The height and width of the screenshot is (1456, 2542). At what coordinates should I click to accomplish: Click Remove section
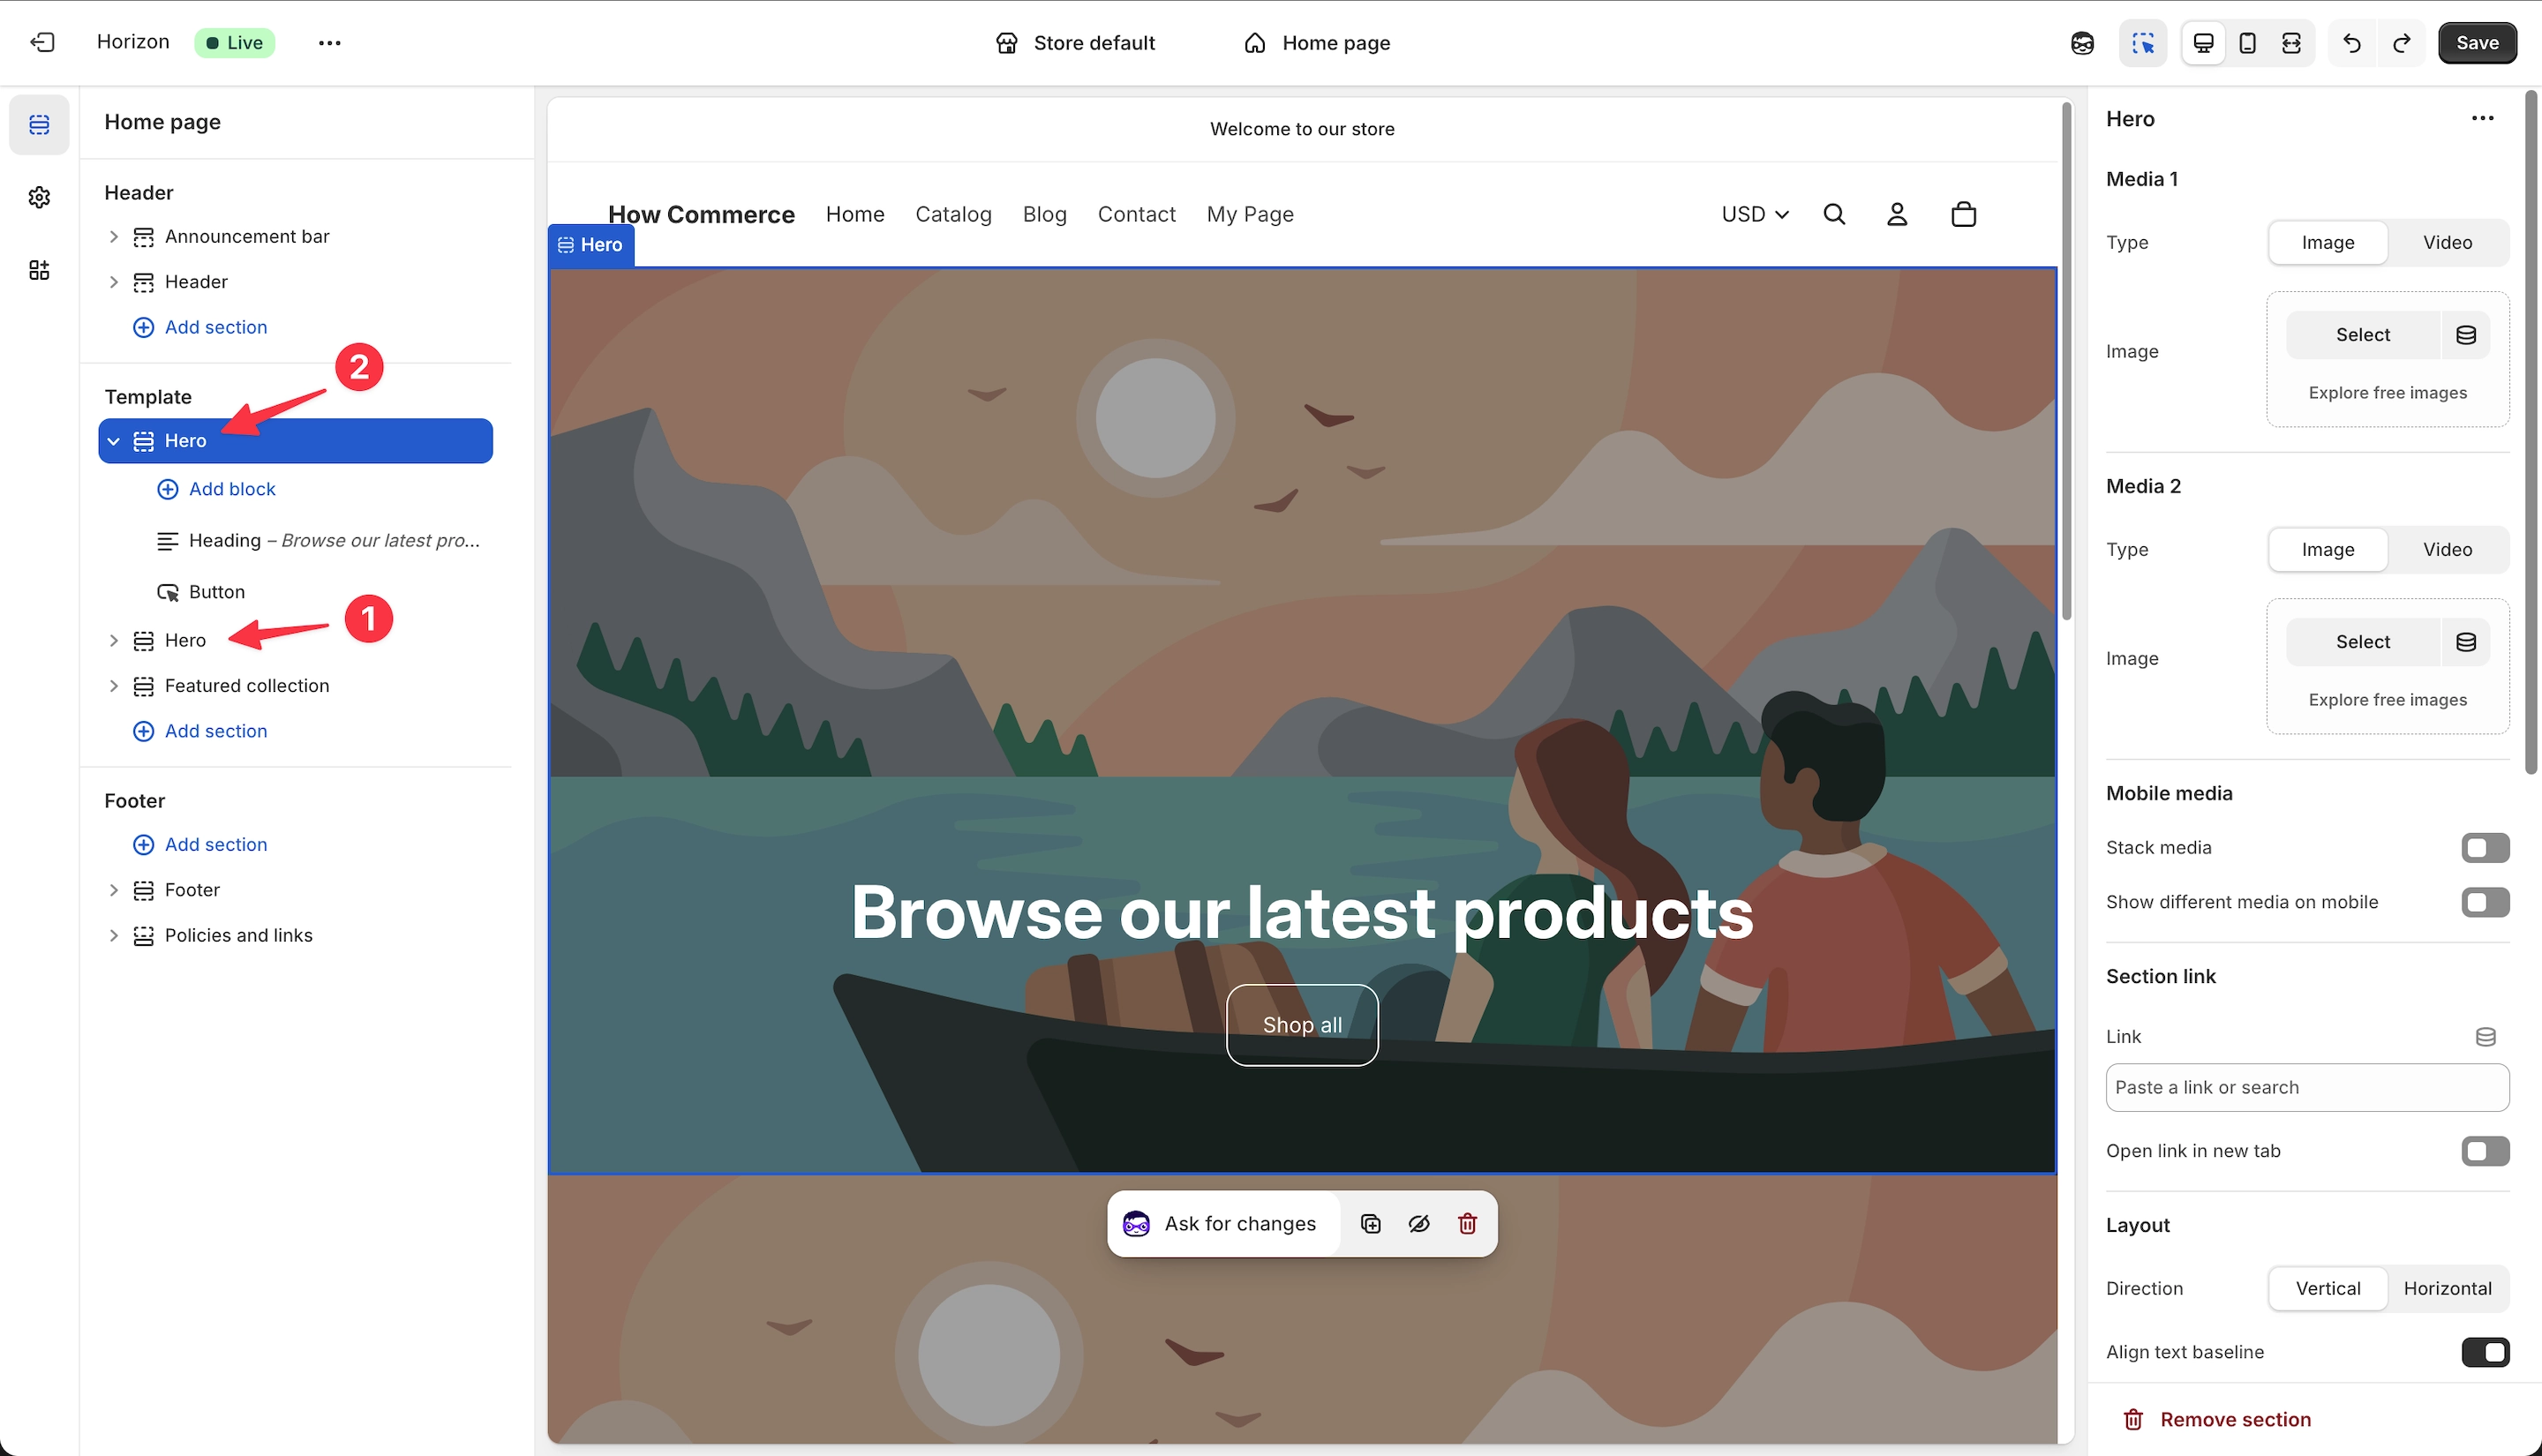(x=2216, y=1419)
